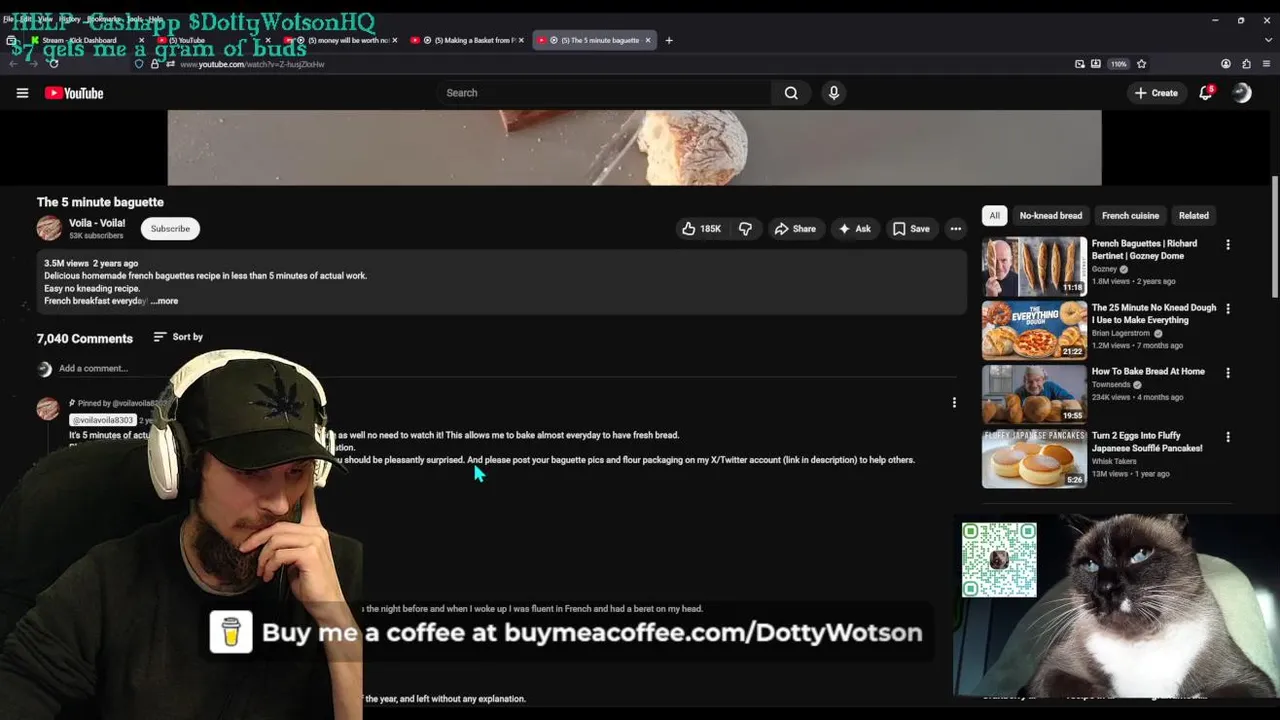Image resolution: width=1280 pixels, height=720 pixels.
Task: Dislike the 5 minute baguette video
Action: point(745,229)
